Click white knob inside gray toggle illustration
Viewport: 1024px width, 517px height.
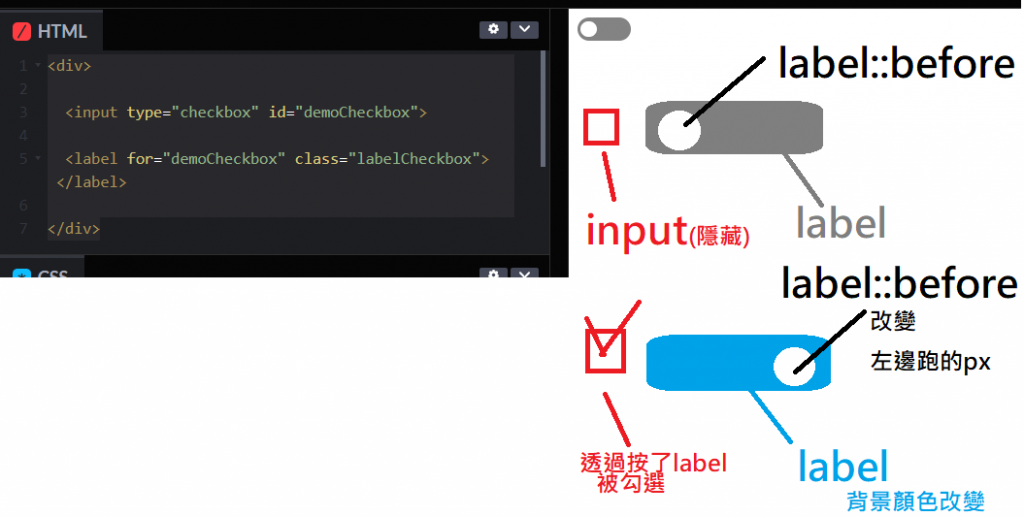[x=679, y=130]
